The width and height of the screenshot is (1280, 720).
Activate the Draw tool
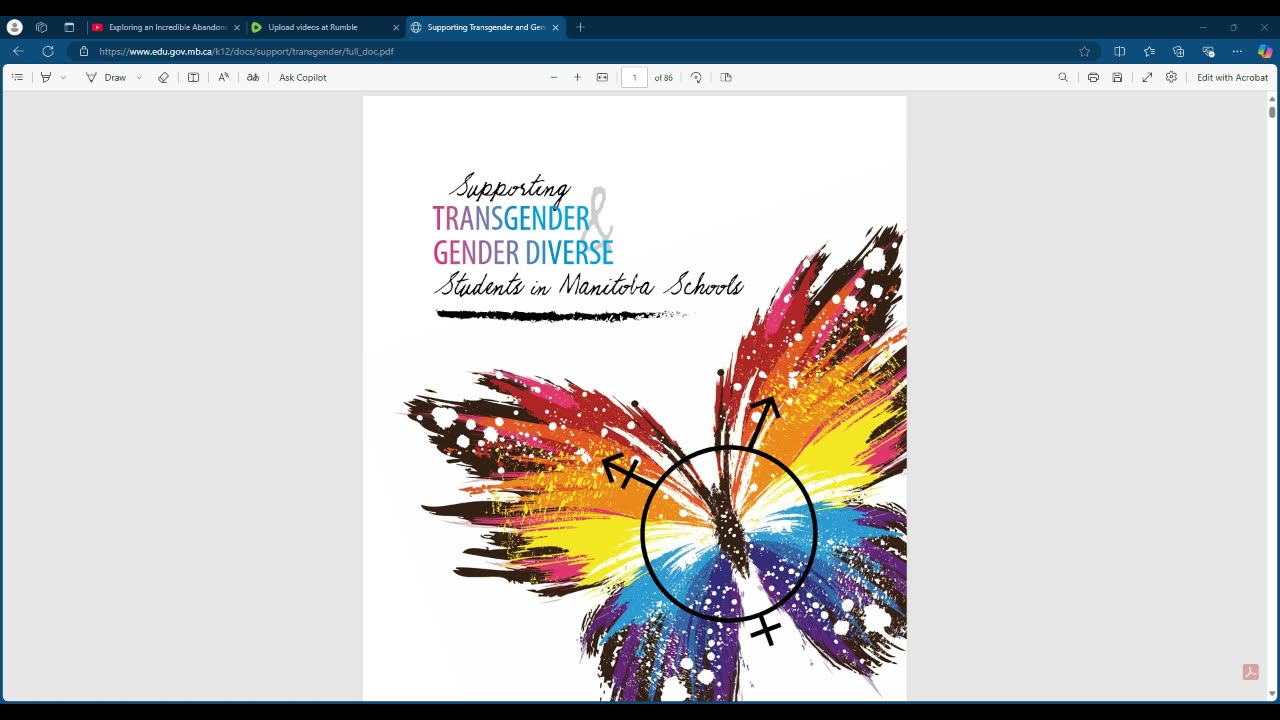click(107, 77)
